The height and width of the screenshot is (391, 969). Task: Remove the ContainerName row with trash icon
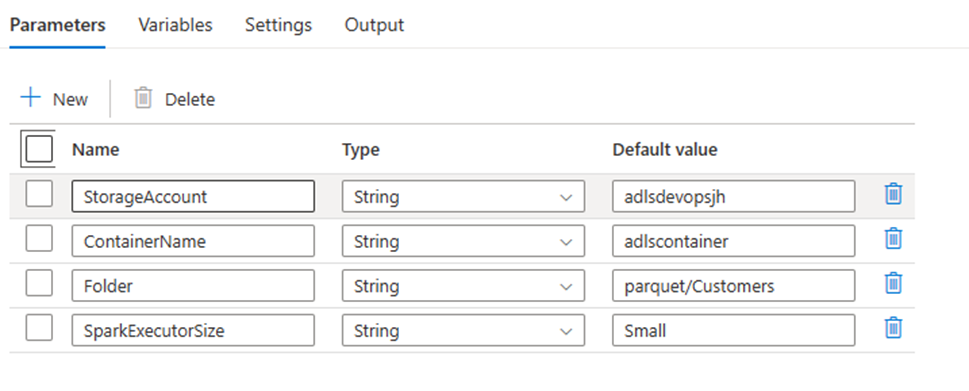(x=893, y=238)
